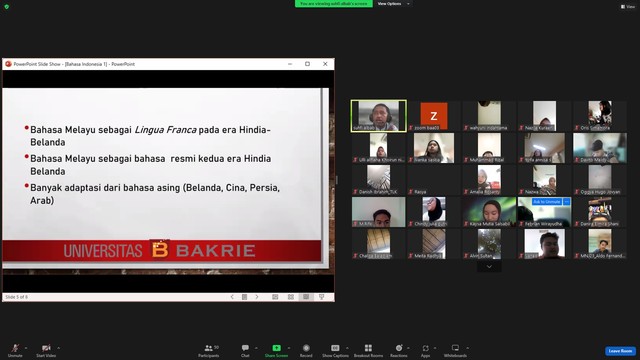
Task: Open more options on Febrian Wirayudha tile
Action: tap(567, 202)
